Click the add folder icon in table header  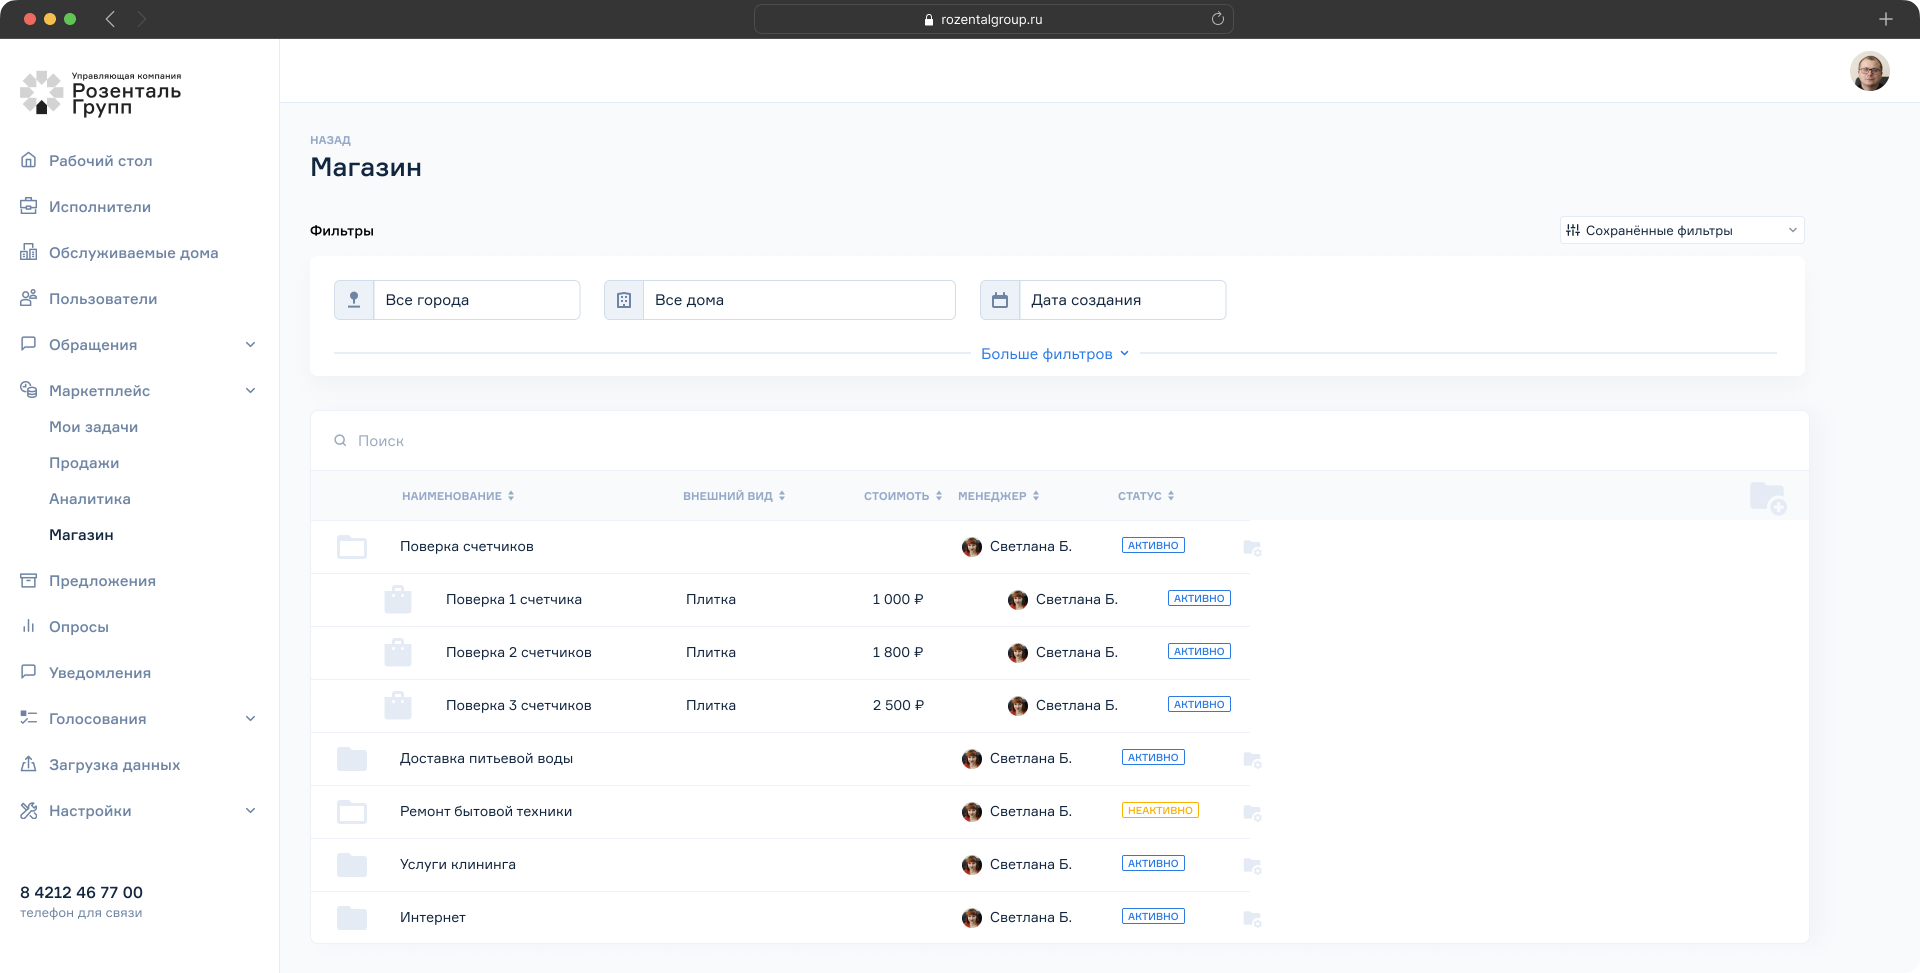point(1767,497)
